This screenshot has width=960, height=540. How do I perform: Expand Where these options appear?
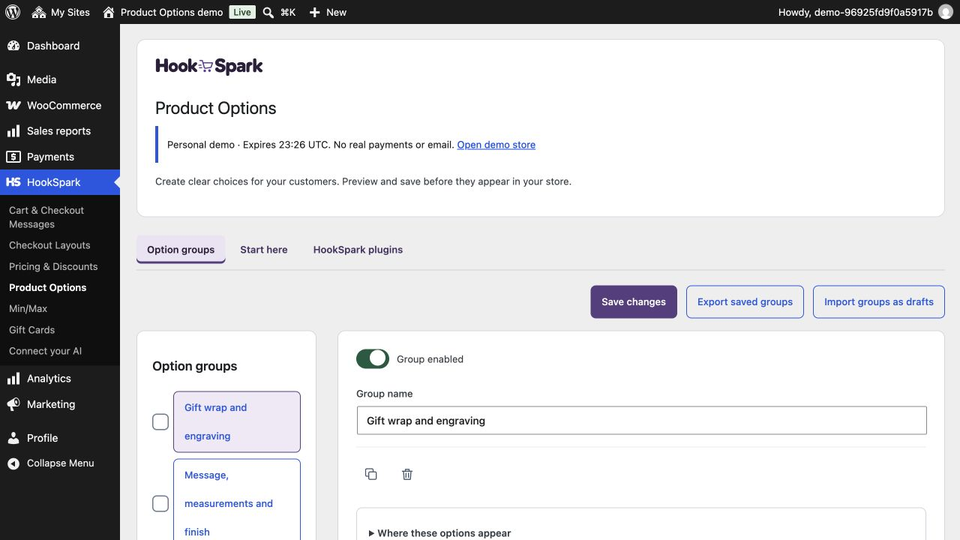pyautogui.click(x=440, y=533)
